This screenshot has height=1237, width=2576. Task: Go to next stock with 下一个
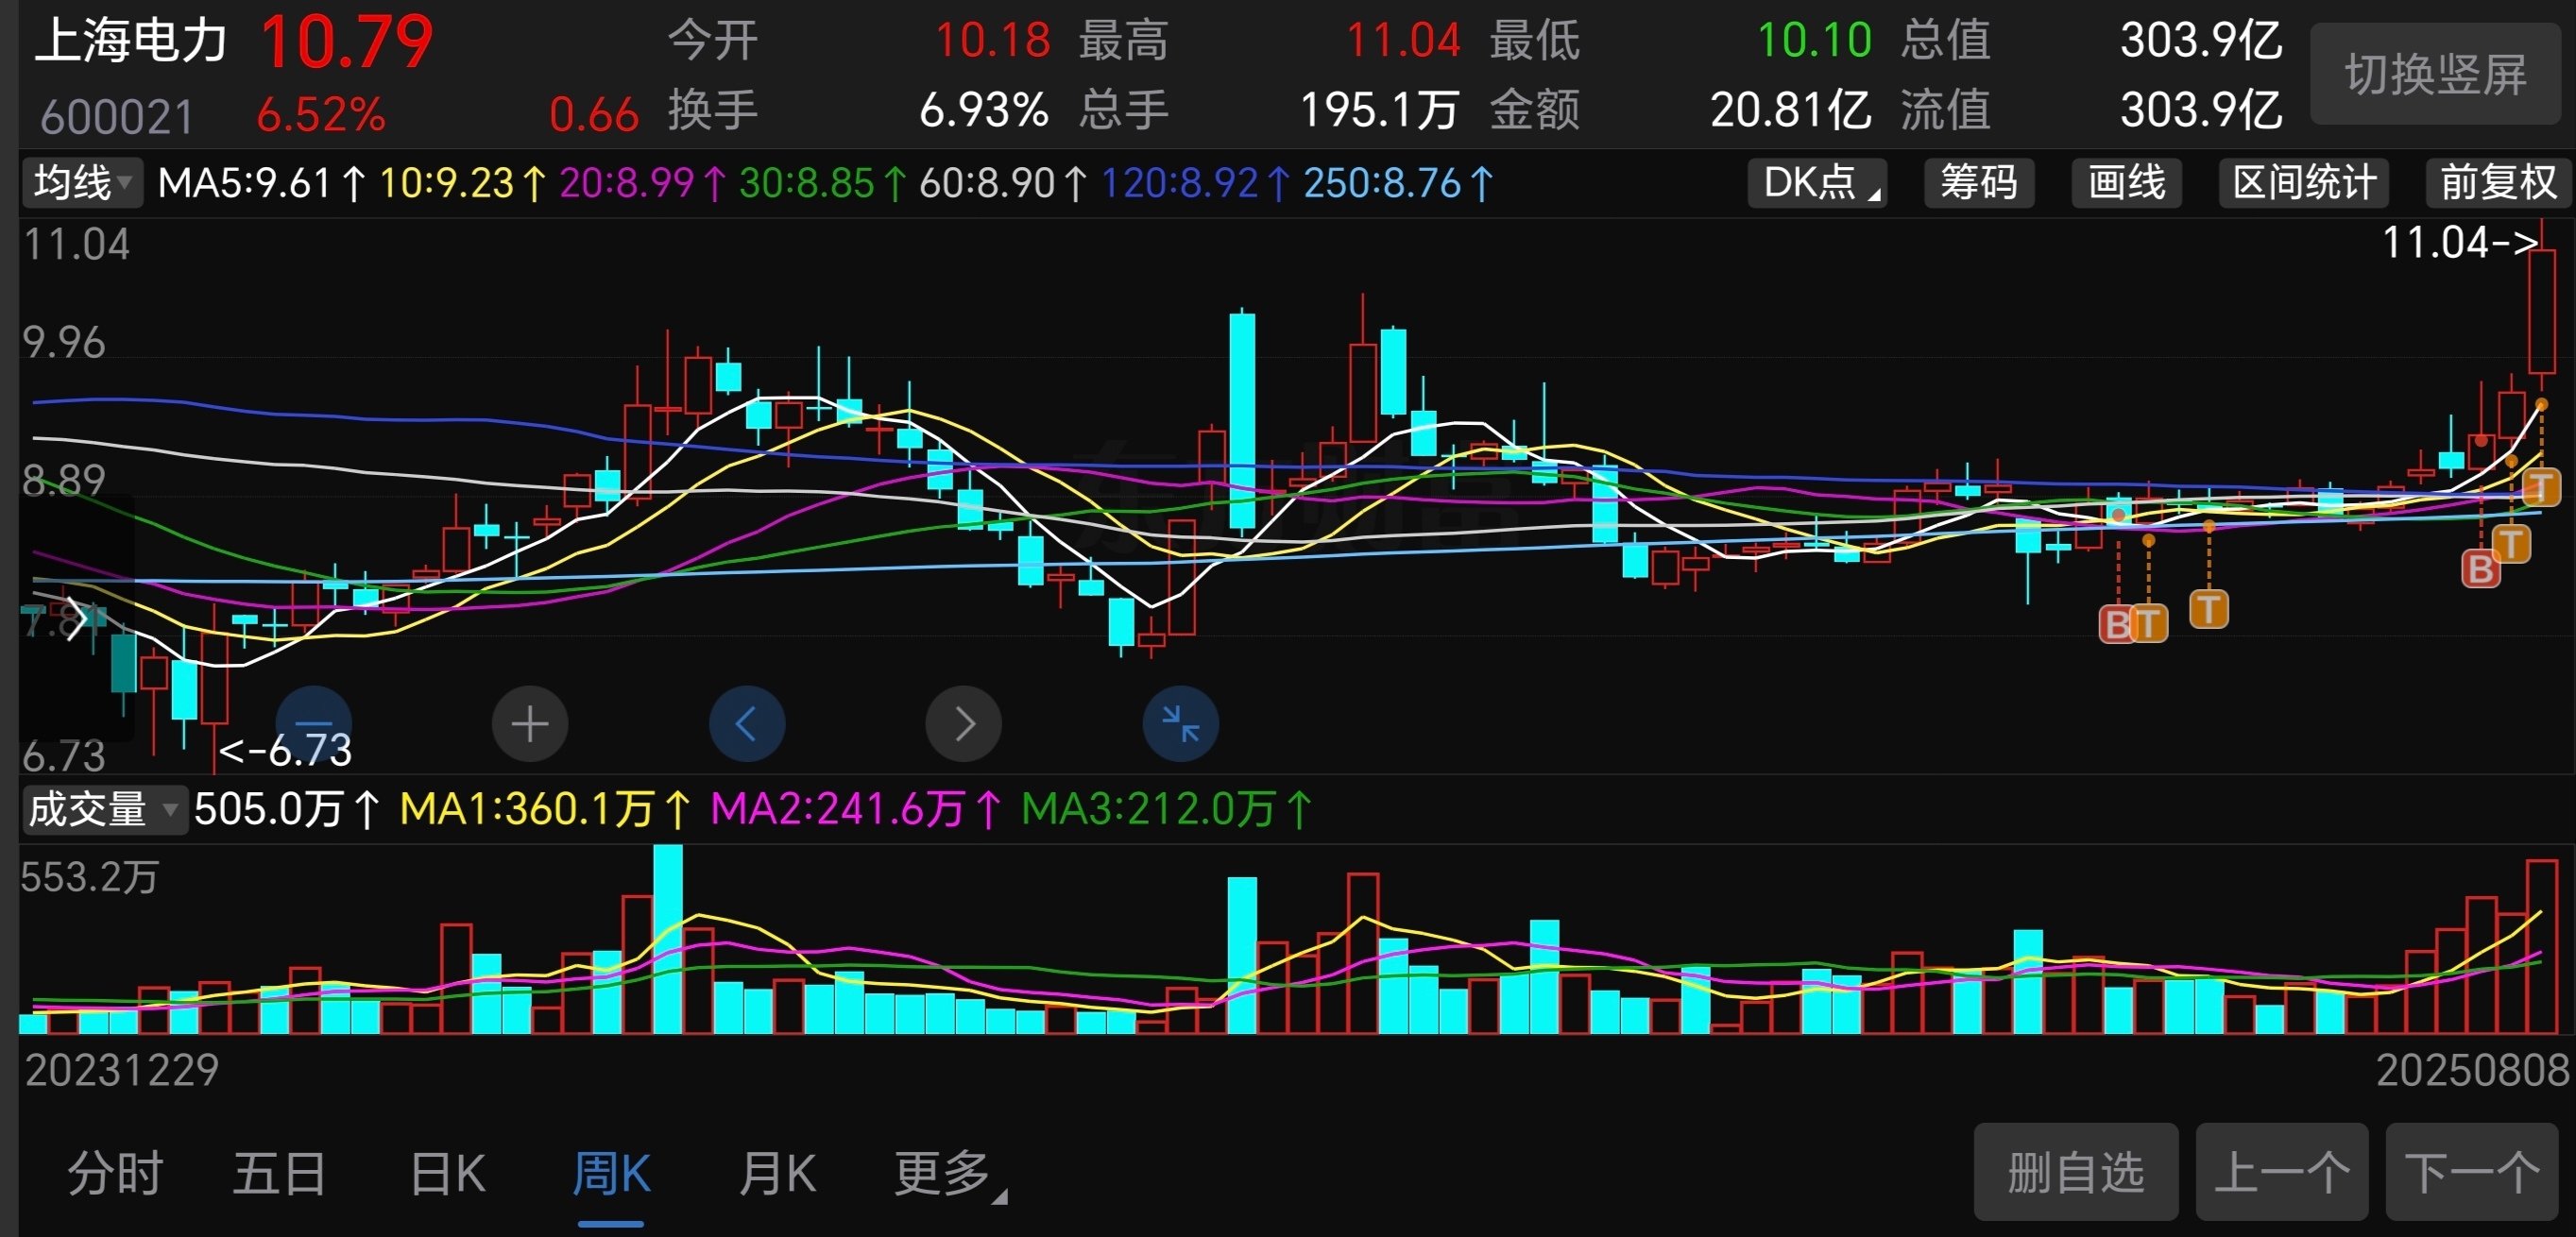click(x=2472, y=1171)
